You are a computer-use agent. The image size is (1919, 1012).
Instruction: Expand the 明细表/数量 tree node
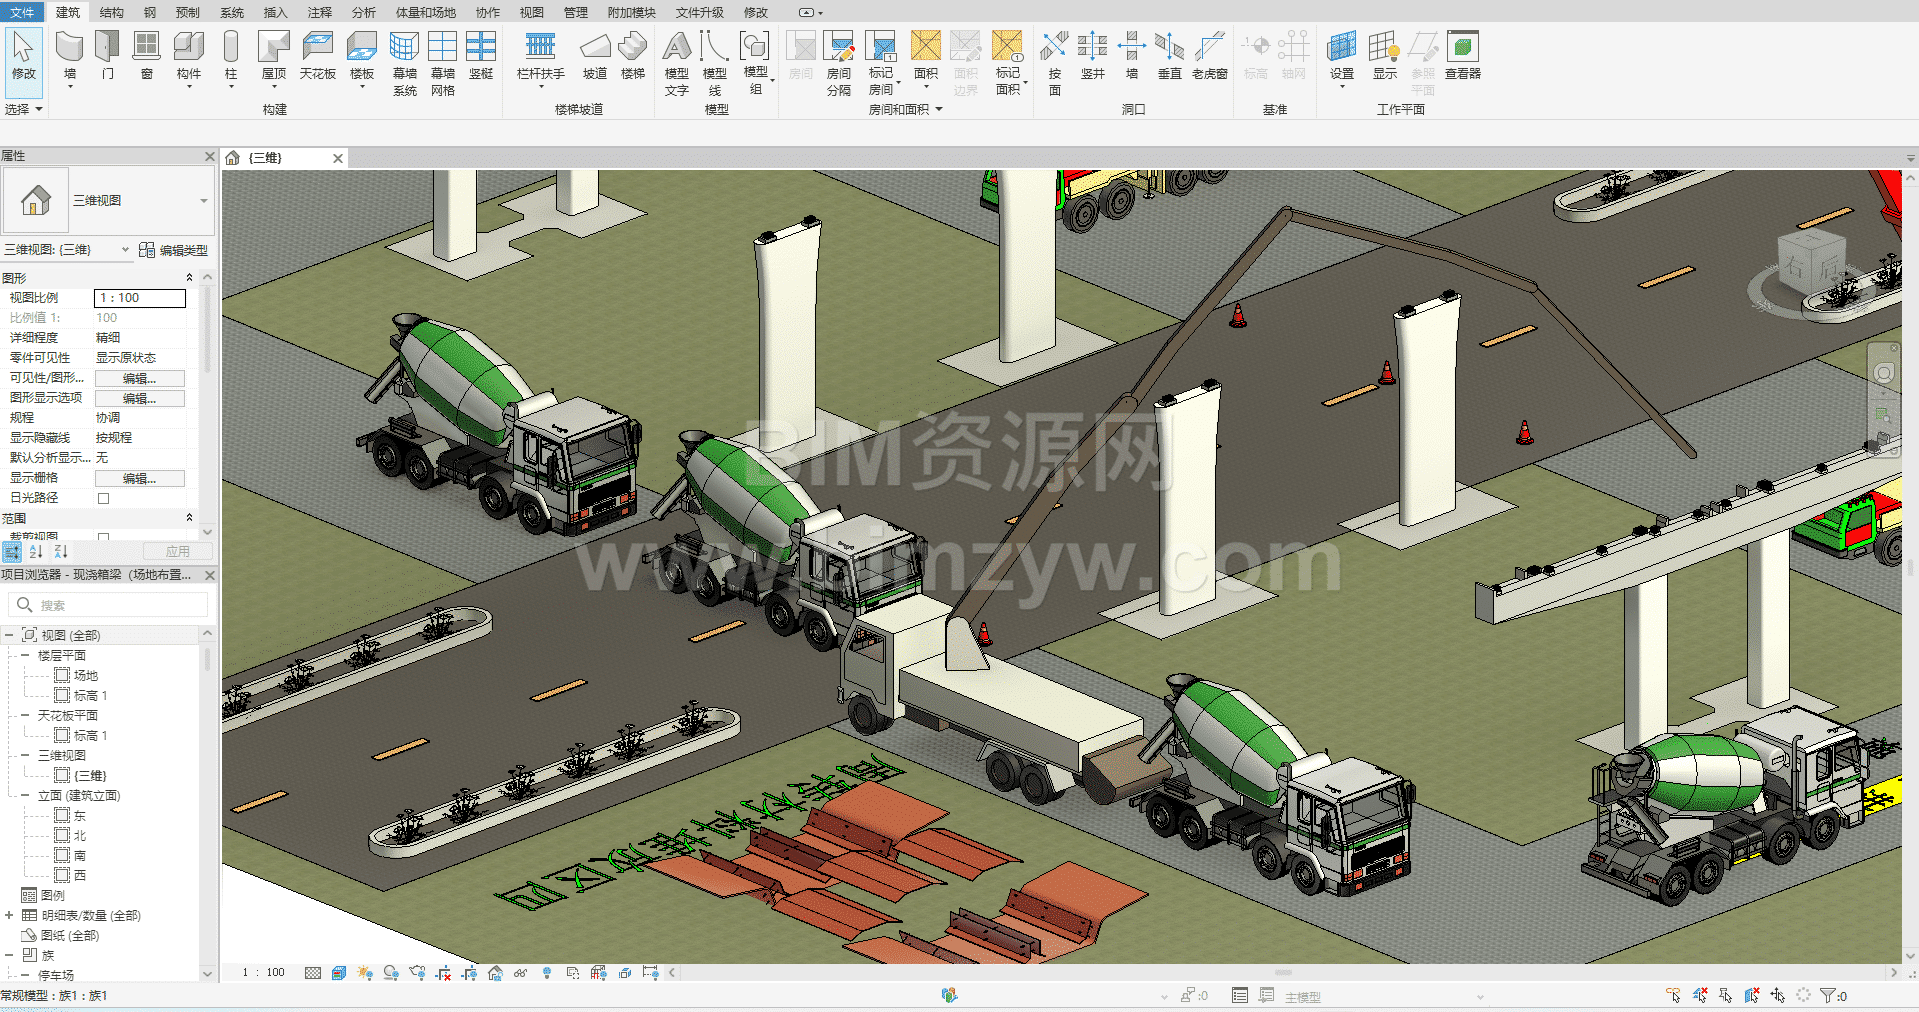pos(9,916)
